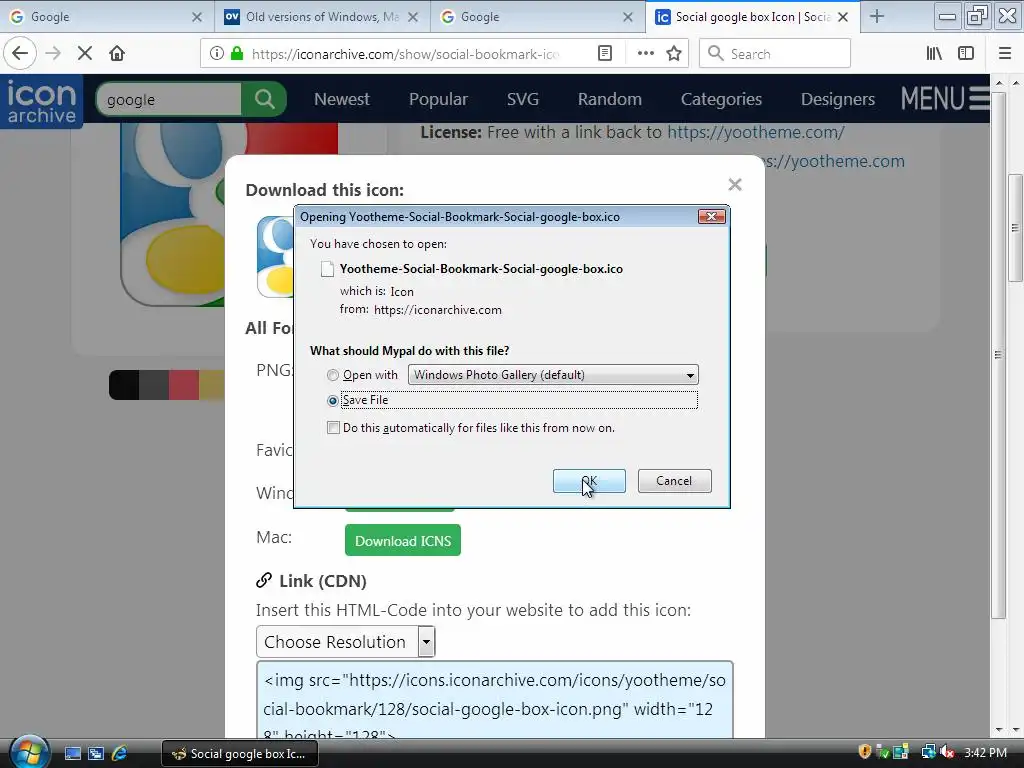Open the Library icon in toolbar

934,54
